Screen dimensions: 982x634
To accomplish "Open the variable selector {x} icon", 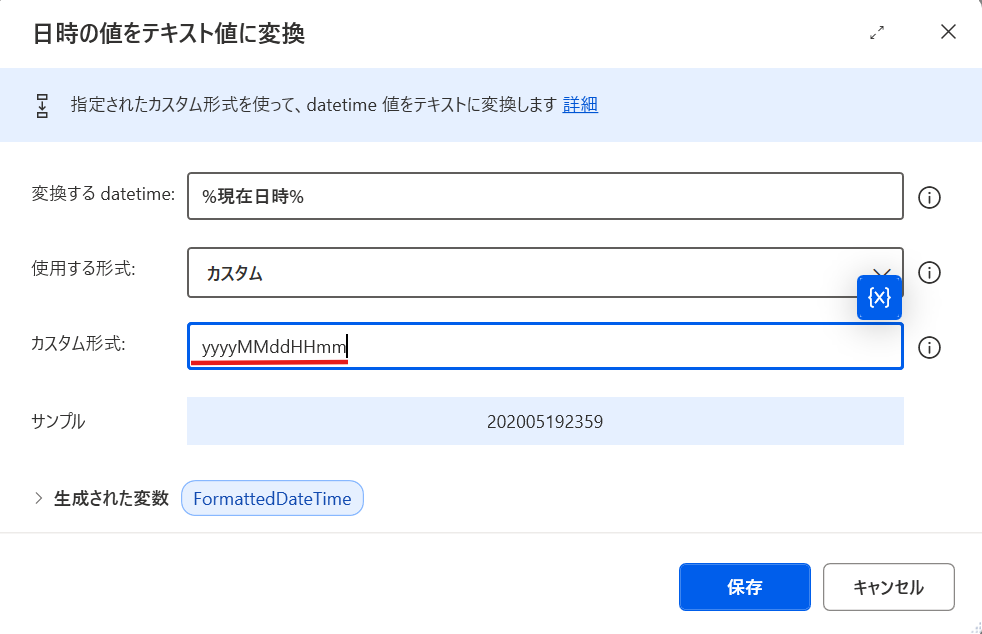I will 878,297.
